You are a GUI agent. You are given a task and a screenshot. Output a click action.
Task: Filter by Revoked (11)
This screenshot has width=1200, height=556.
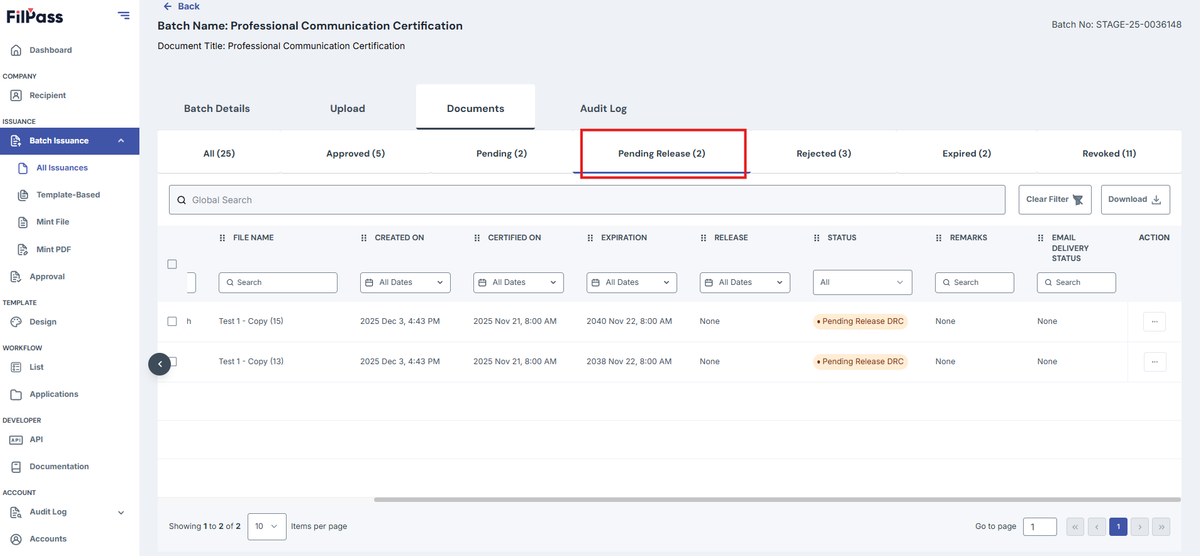coord(1109,154)
